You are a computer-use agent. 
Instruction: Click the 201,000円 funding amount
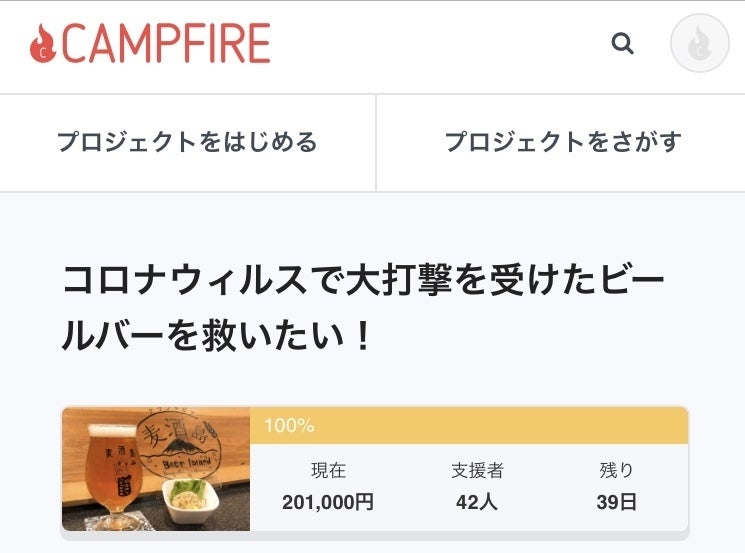point(328,501)
